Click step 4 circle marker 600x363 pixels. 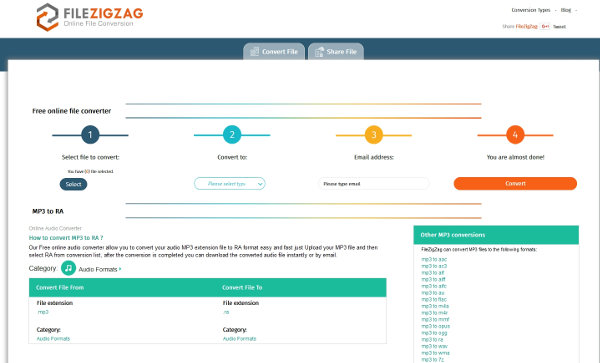click(x=515, y=135)
